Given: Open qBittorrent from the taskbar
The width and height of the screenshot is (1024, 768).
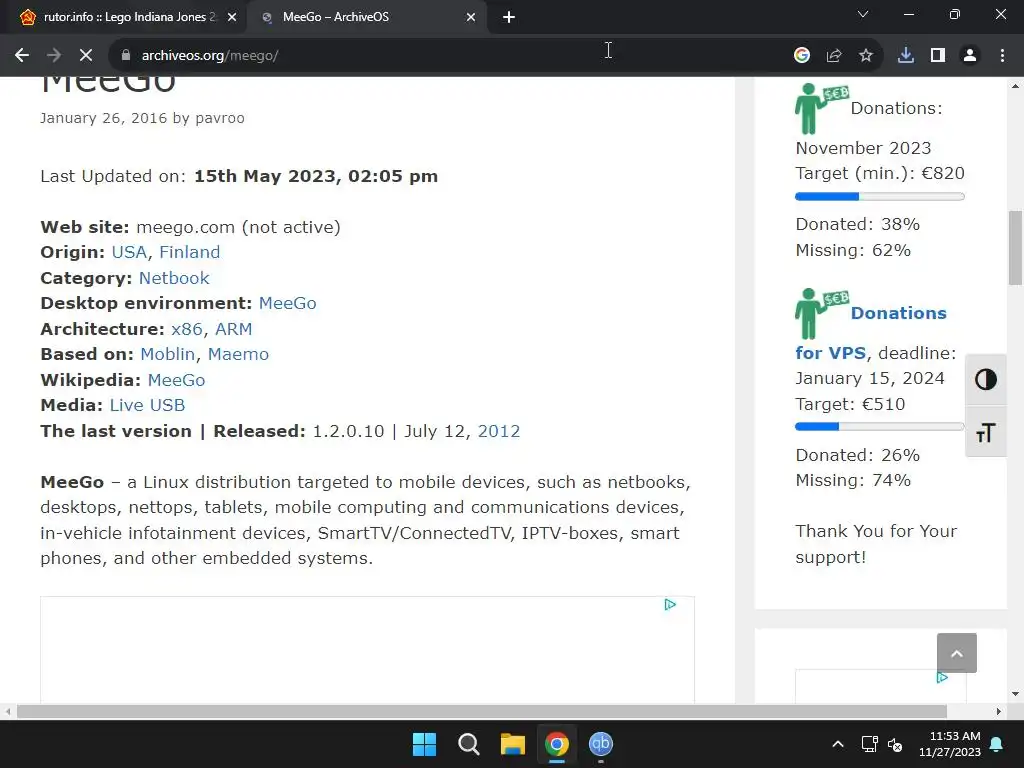Looking at the screenshot, I should coord(601,744).
